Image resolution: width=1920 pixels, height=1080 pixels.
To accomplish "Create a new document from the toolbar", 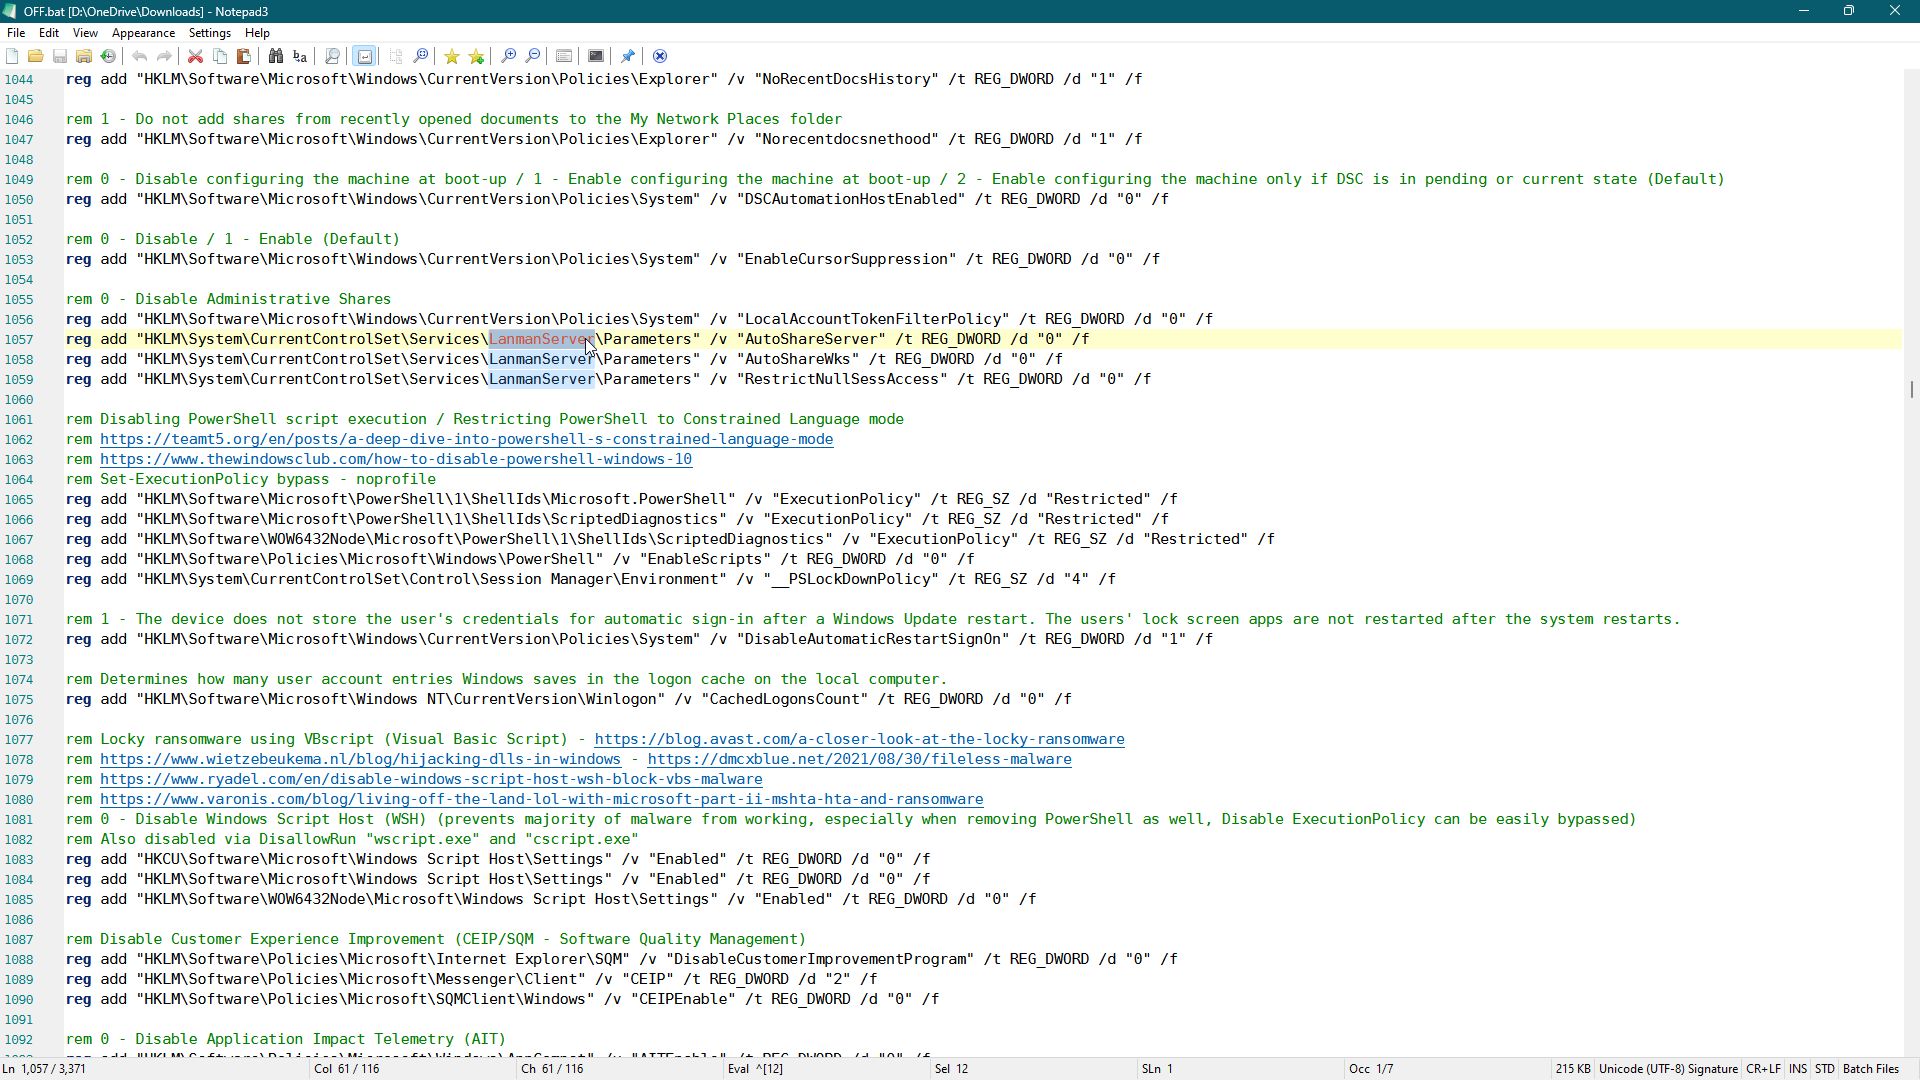I will click(12, 56).
